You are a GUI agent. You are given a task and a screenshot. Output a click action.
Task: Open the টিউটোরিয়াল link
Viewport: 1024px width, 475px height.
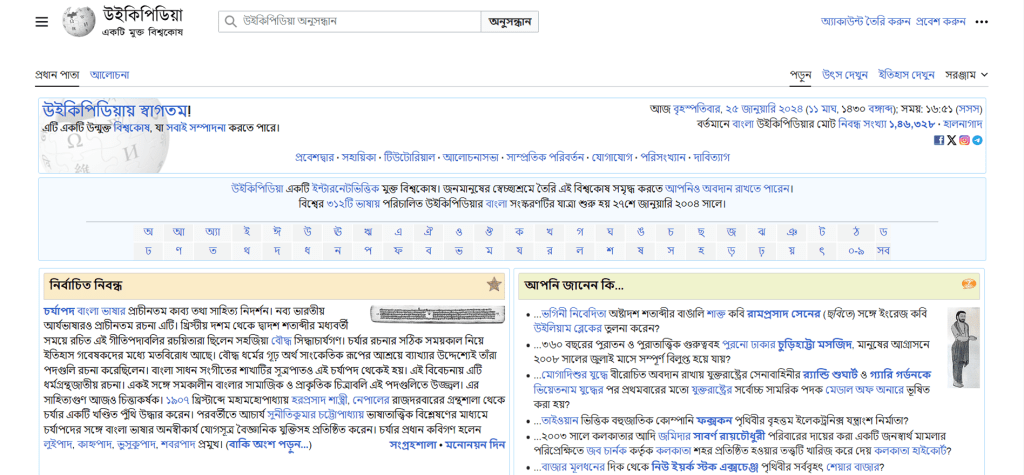(x=409, y=157)
